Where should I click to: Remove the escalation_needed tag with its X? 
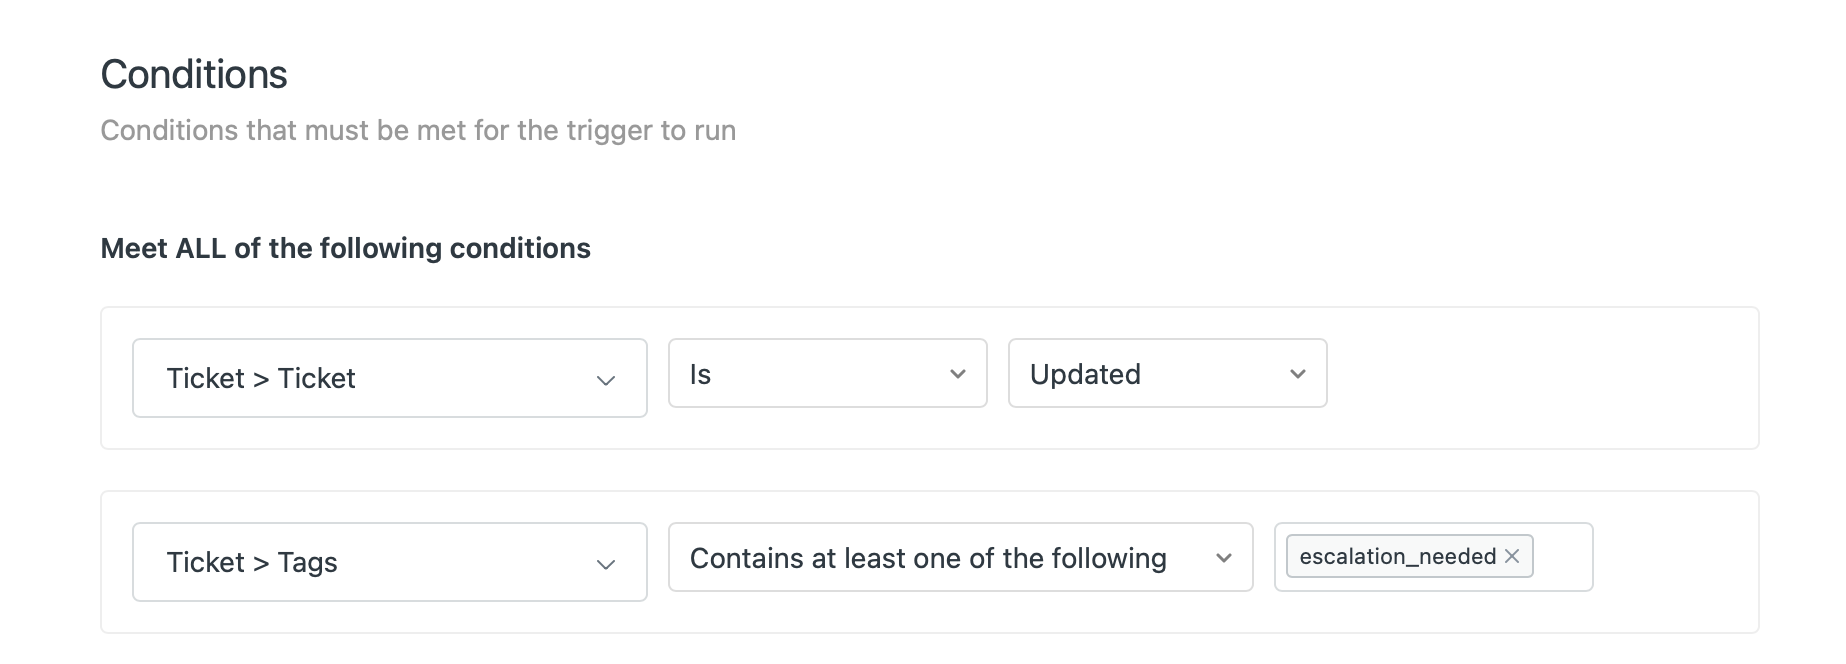pos(1512,557)
